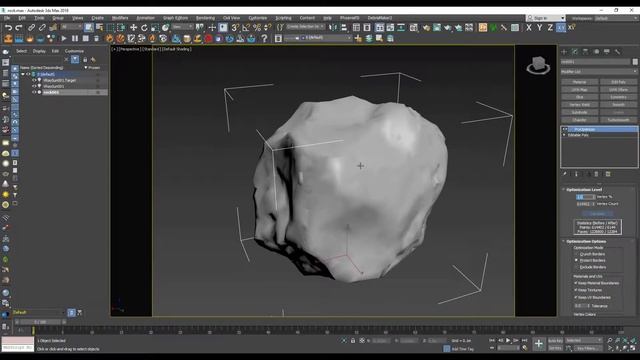The width and height of the screenshot is (640, 360).
Task: Open the Rendering menu
Action: pos(205,18)
